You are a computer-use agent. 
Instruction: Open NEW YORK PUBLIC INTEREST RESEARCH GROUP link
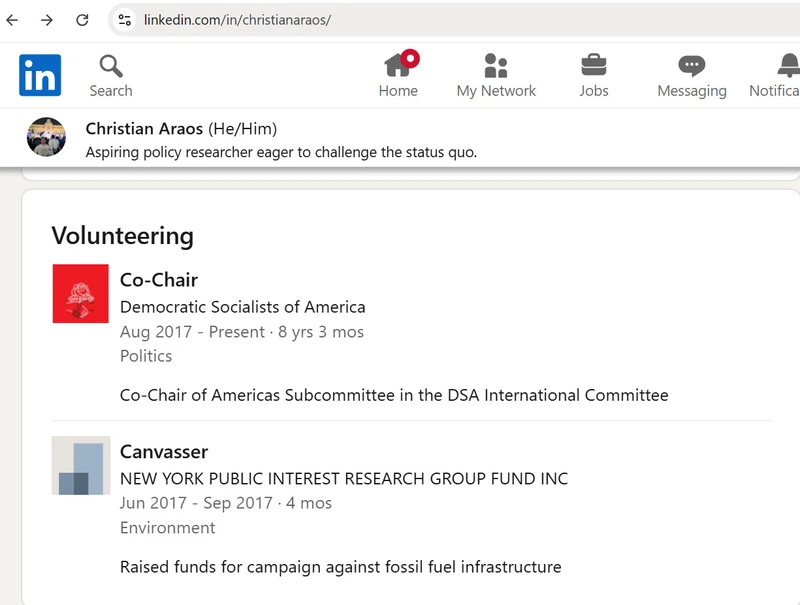[343, 479]
